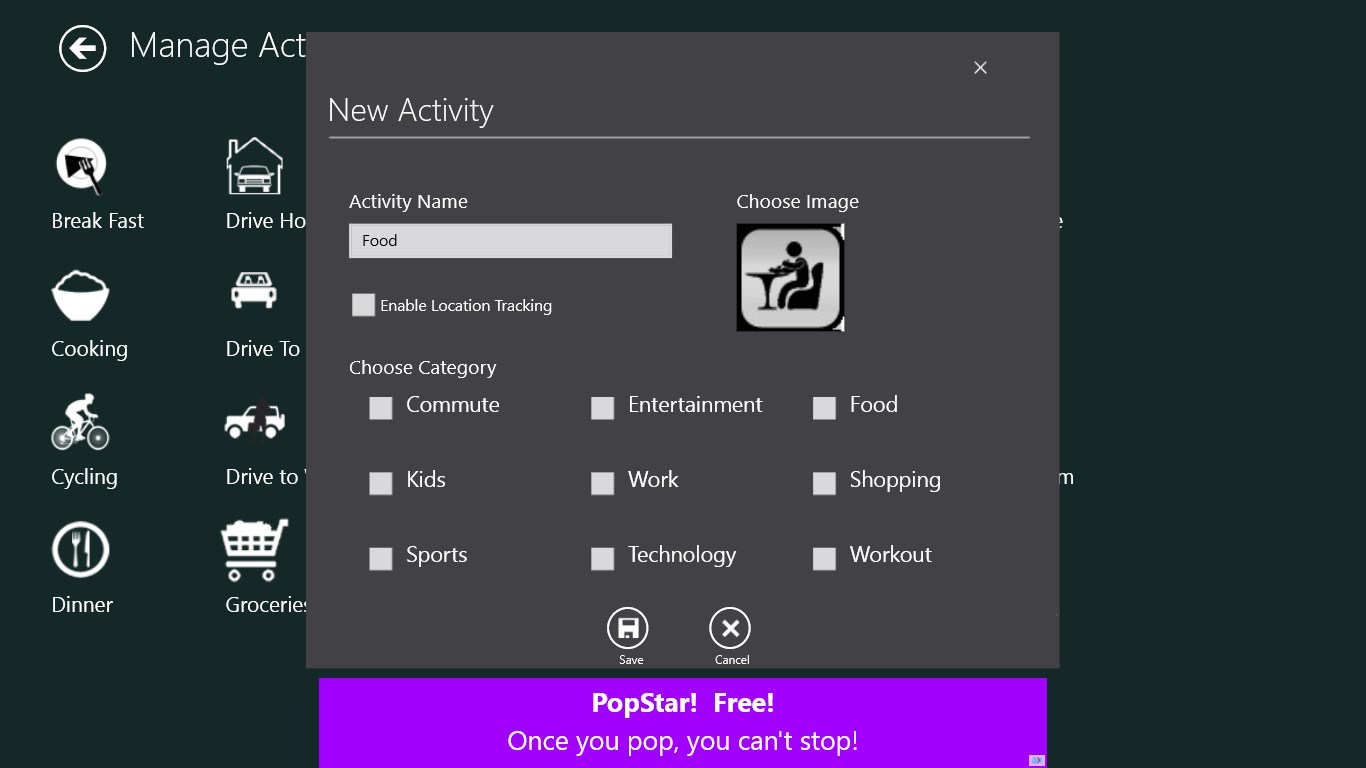Open the Cooking bowl icon
The height and width of the screenshot is (768, 1366).
(80, 296)
